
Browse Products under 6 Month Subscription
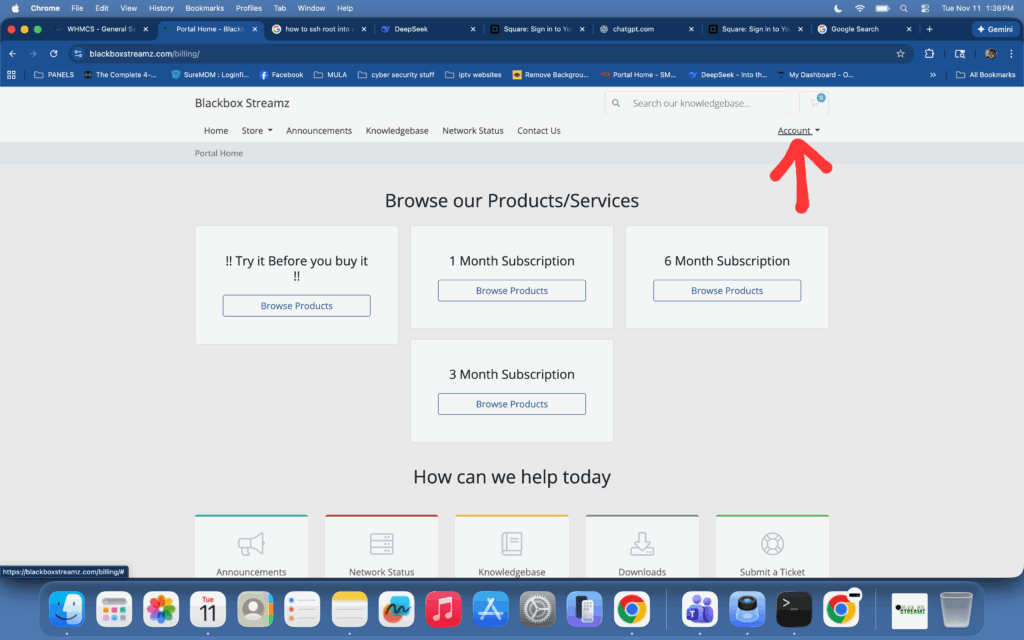[x=727, y=291]
